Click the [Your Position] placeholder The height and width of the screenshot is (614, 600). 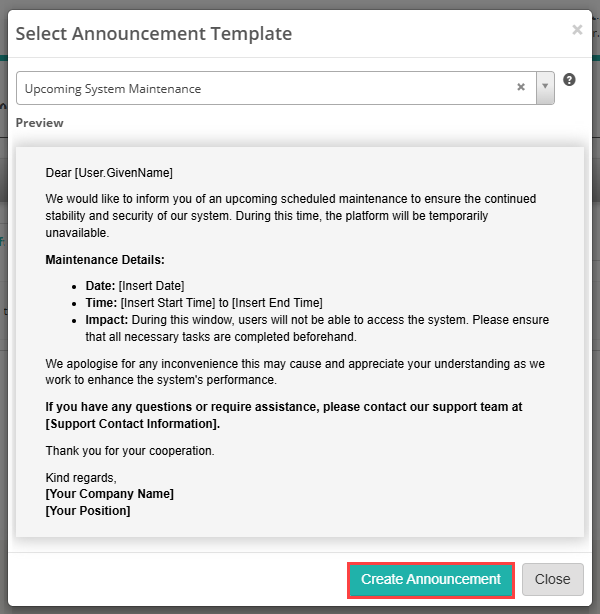coord(88,511)
